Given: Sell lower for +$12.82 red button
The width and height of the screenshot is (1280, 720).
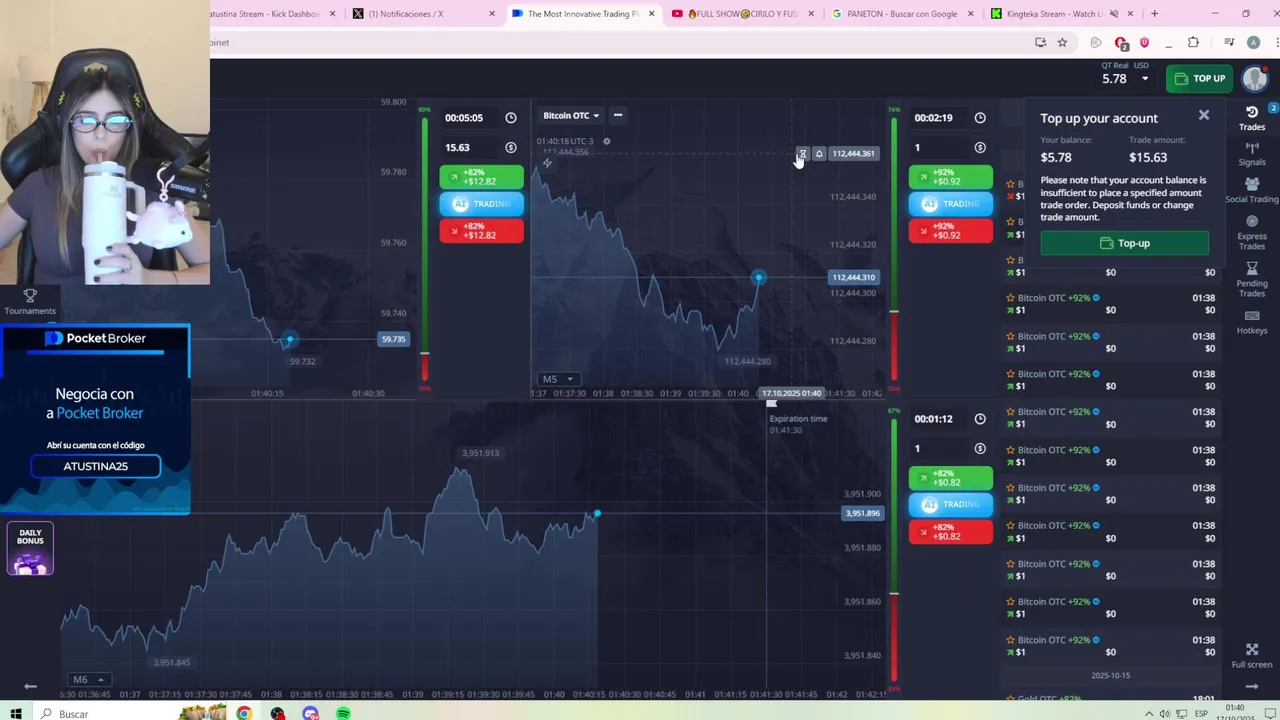Looking at the screenshot, I should pos(481,230).
